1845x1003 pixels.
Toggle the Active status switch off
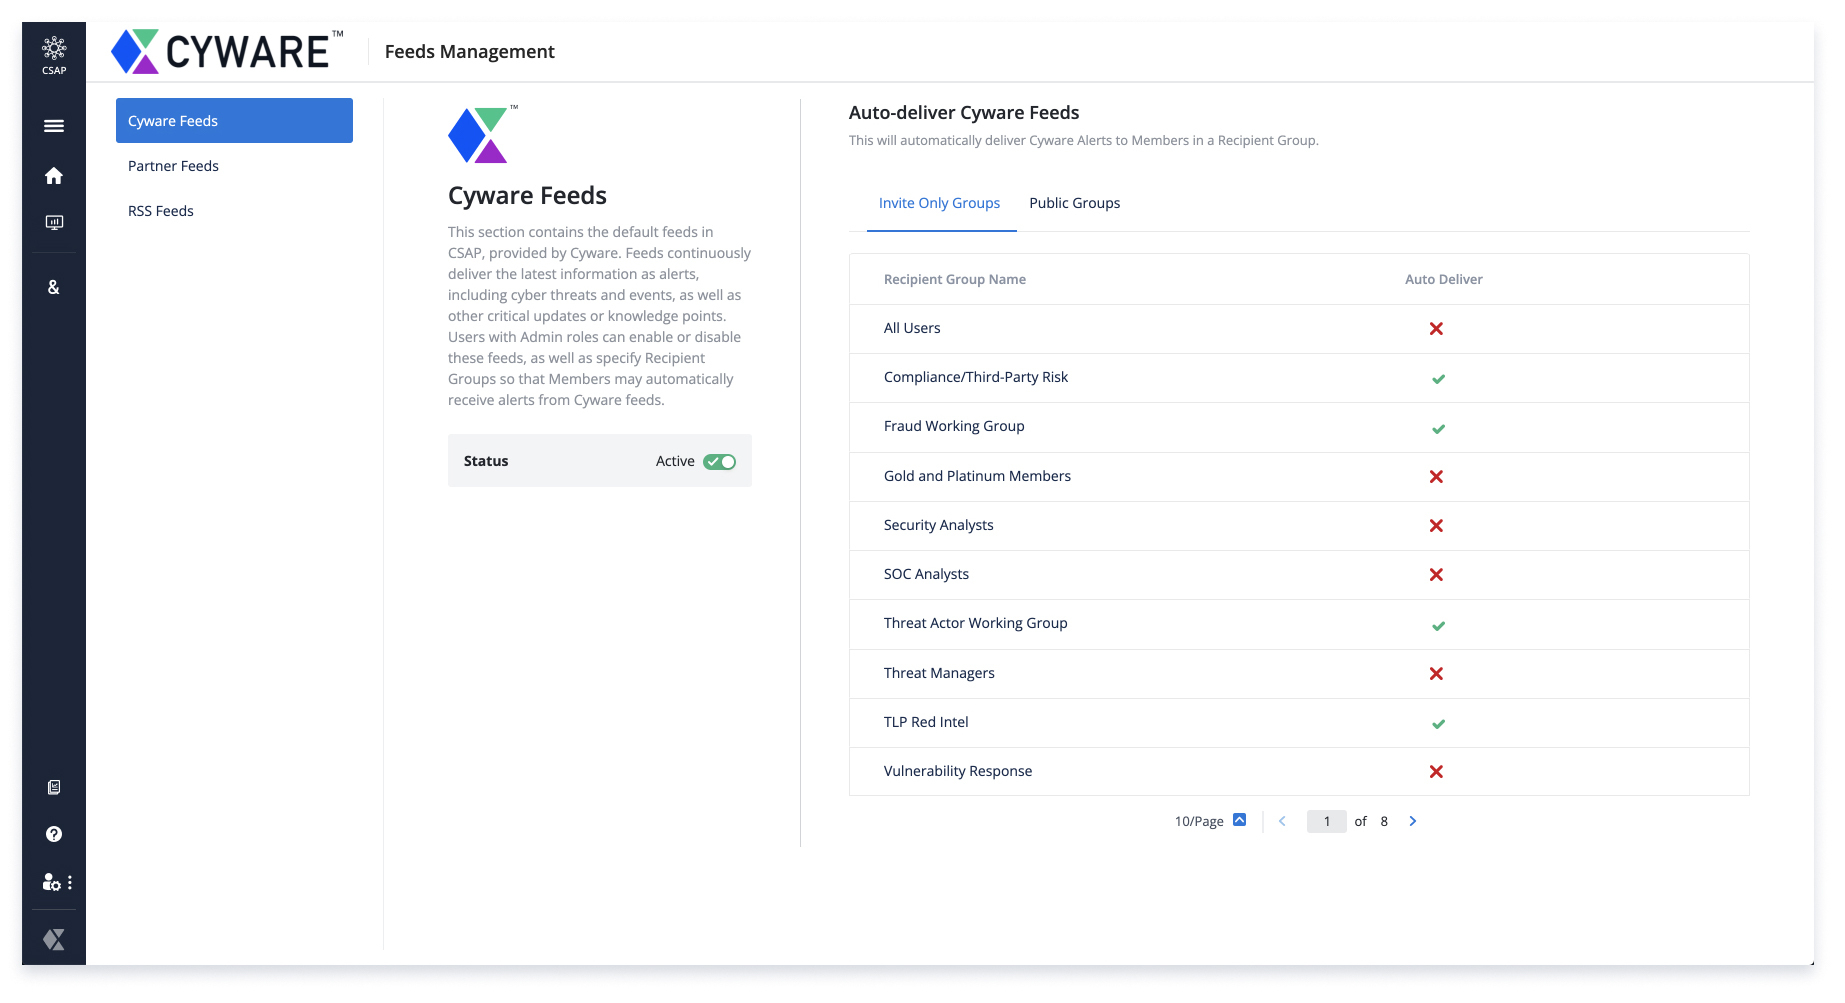click(x=719, y=461)
